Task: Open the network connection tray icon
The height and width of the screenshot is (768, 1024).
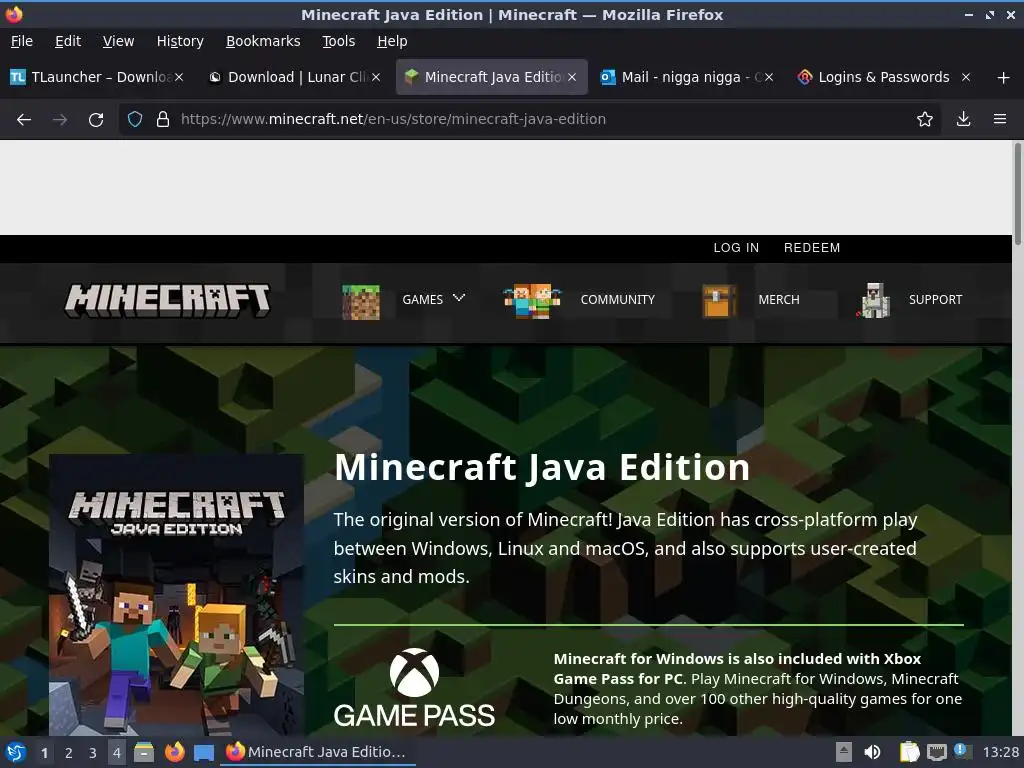Action: [x=937, y=753]
